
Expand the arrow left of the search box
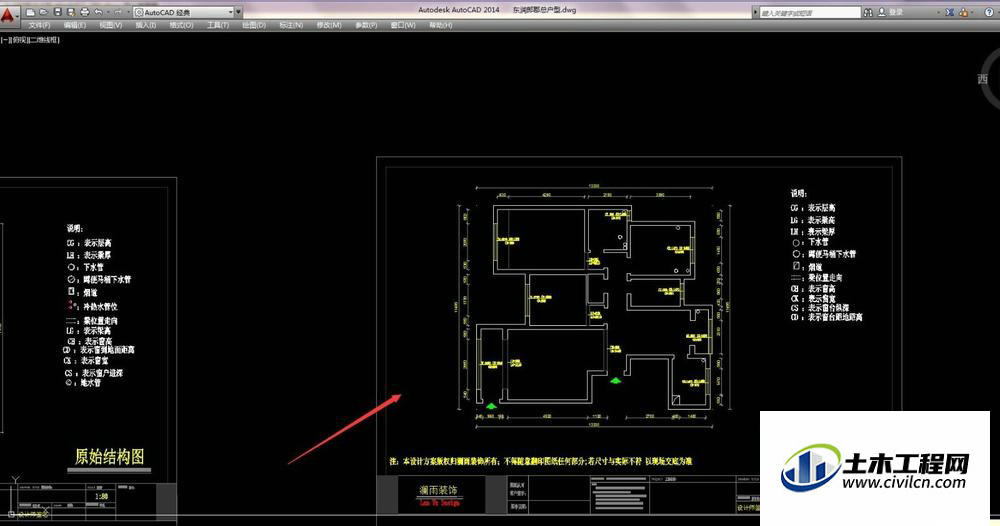756,12
